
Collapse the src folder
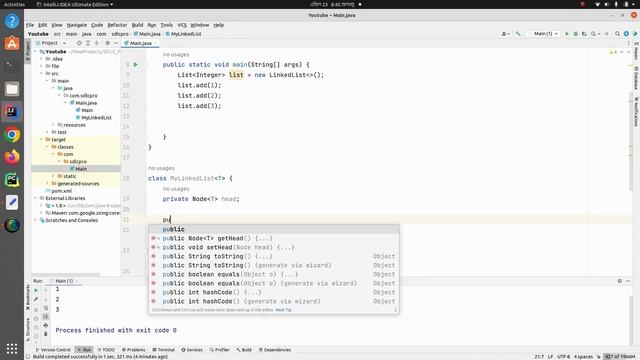pos(41,73)
